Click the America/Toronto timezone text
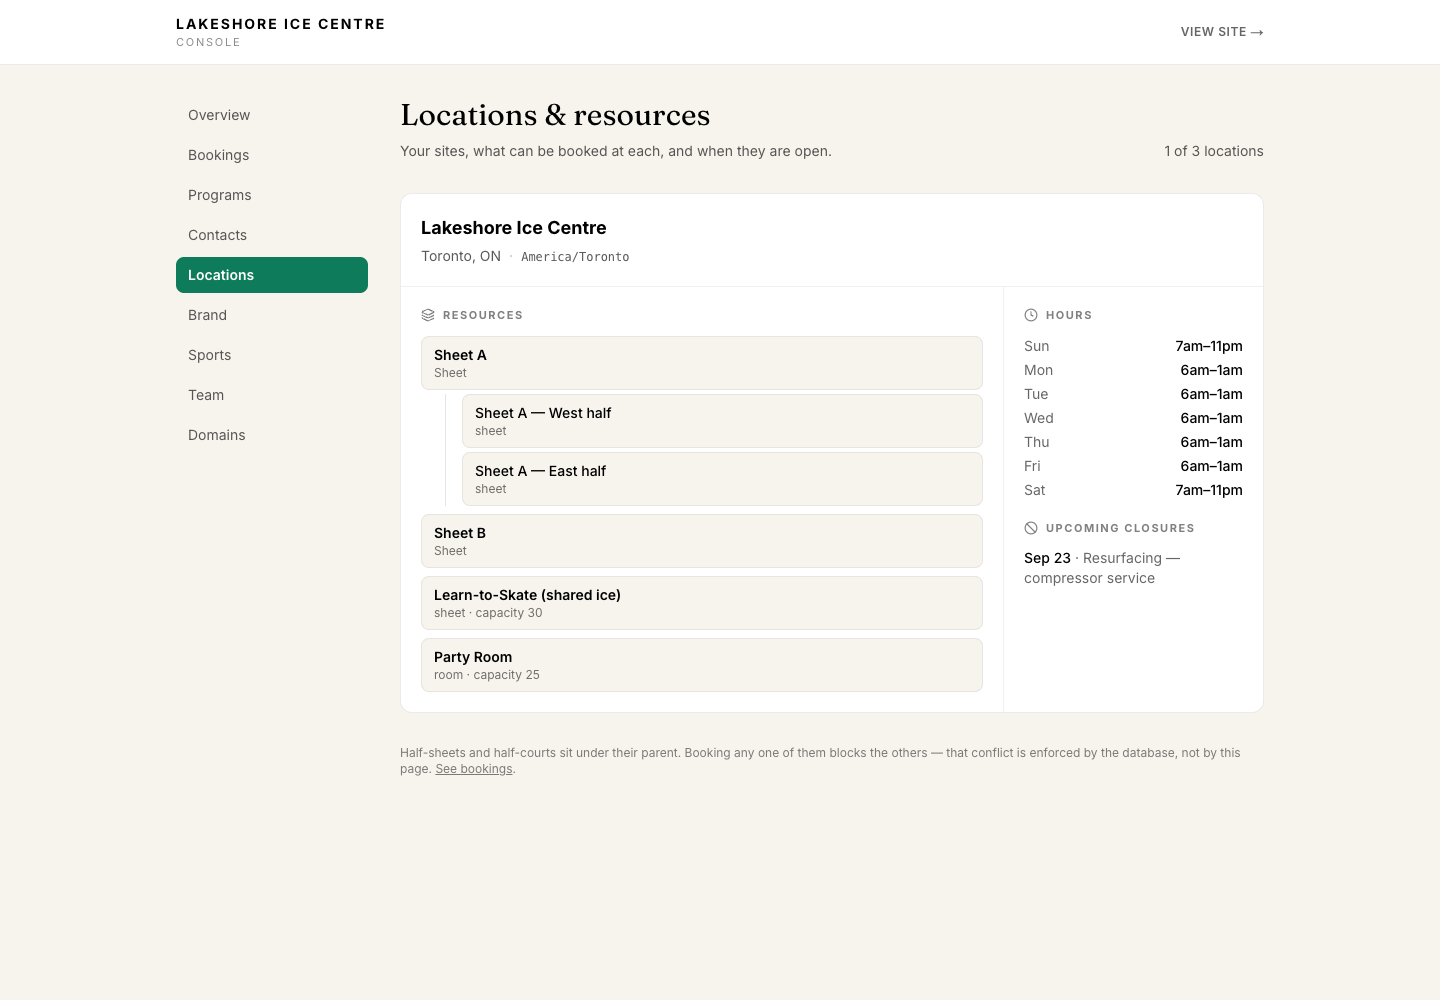The image size is (1440, 1000). 575,257
